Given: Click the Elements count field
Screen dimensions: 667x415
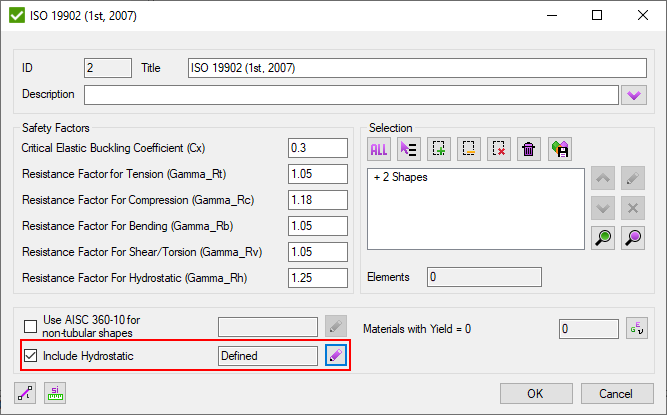Looking at the screenshot, I should click(485, 277).
